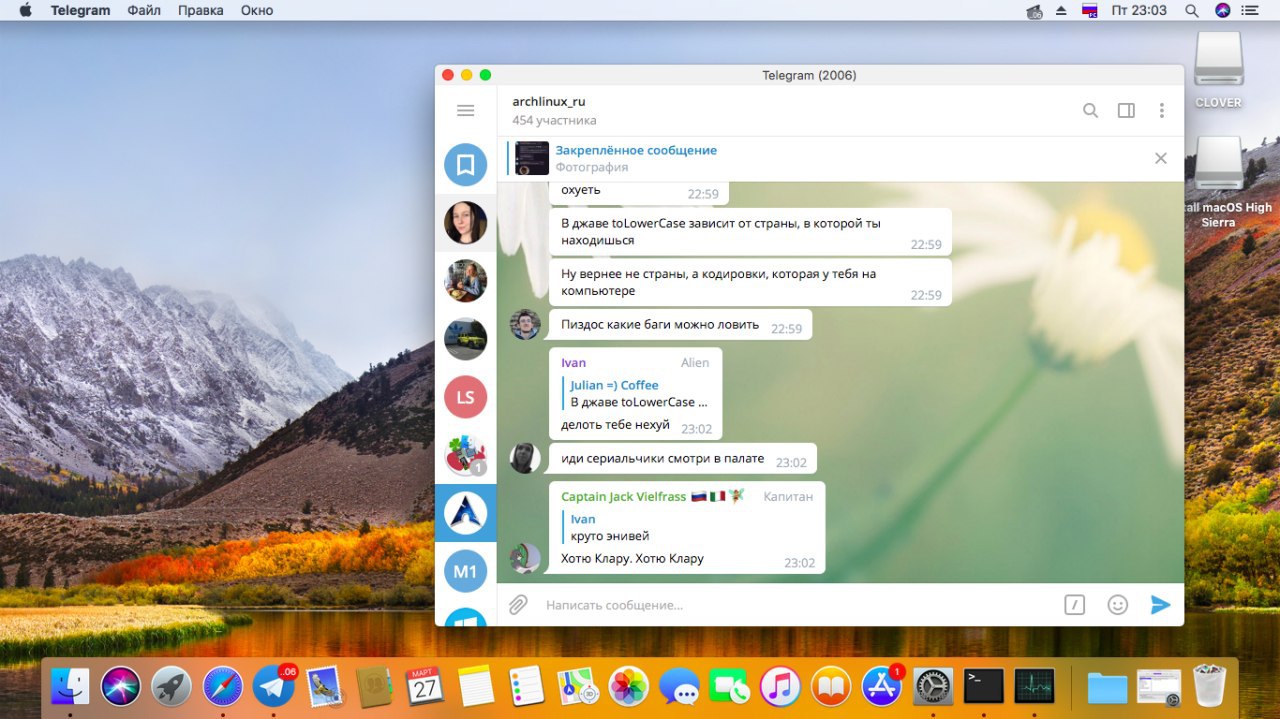The height and width of the screenshot is (719, 1280).
Task: Click avatar beside 'какие баги можно ловить' message
Action: point(525,324)
